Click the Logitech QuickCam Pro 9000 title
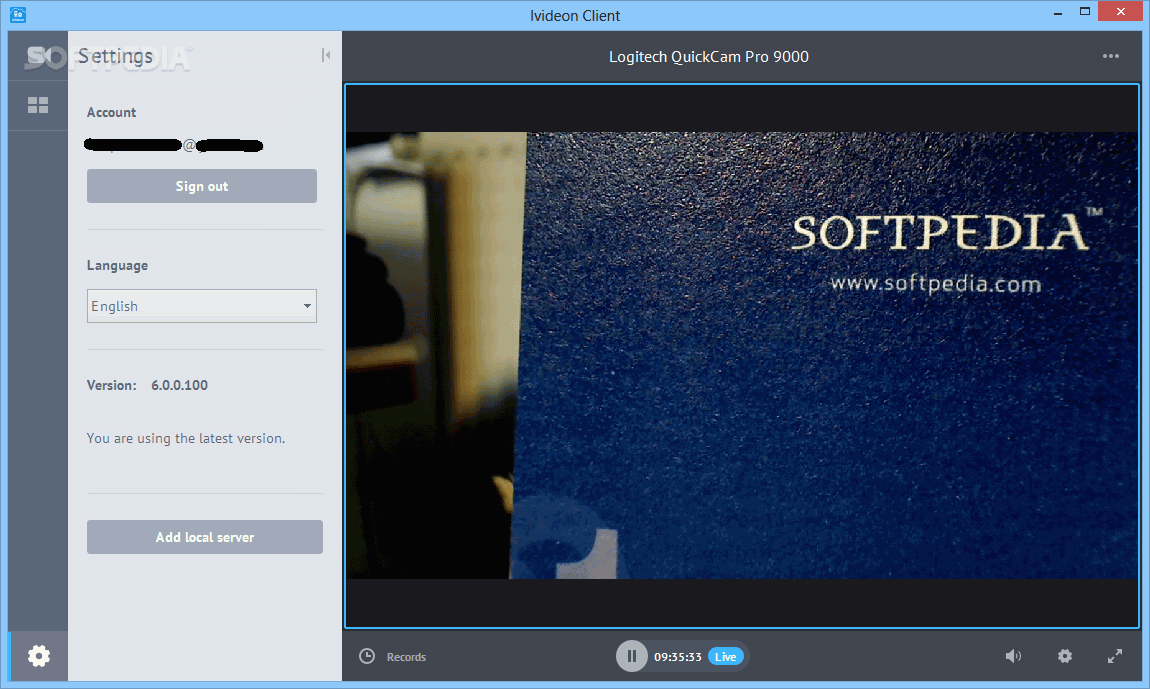Image resolution: width=1150 pixels, height=689 pixels. click(x=708, y=56)
